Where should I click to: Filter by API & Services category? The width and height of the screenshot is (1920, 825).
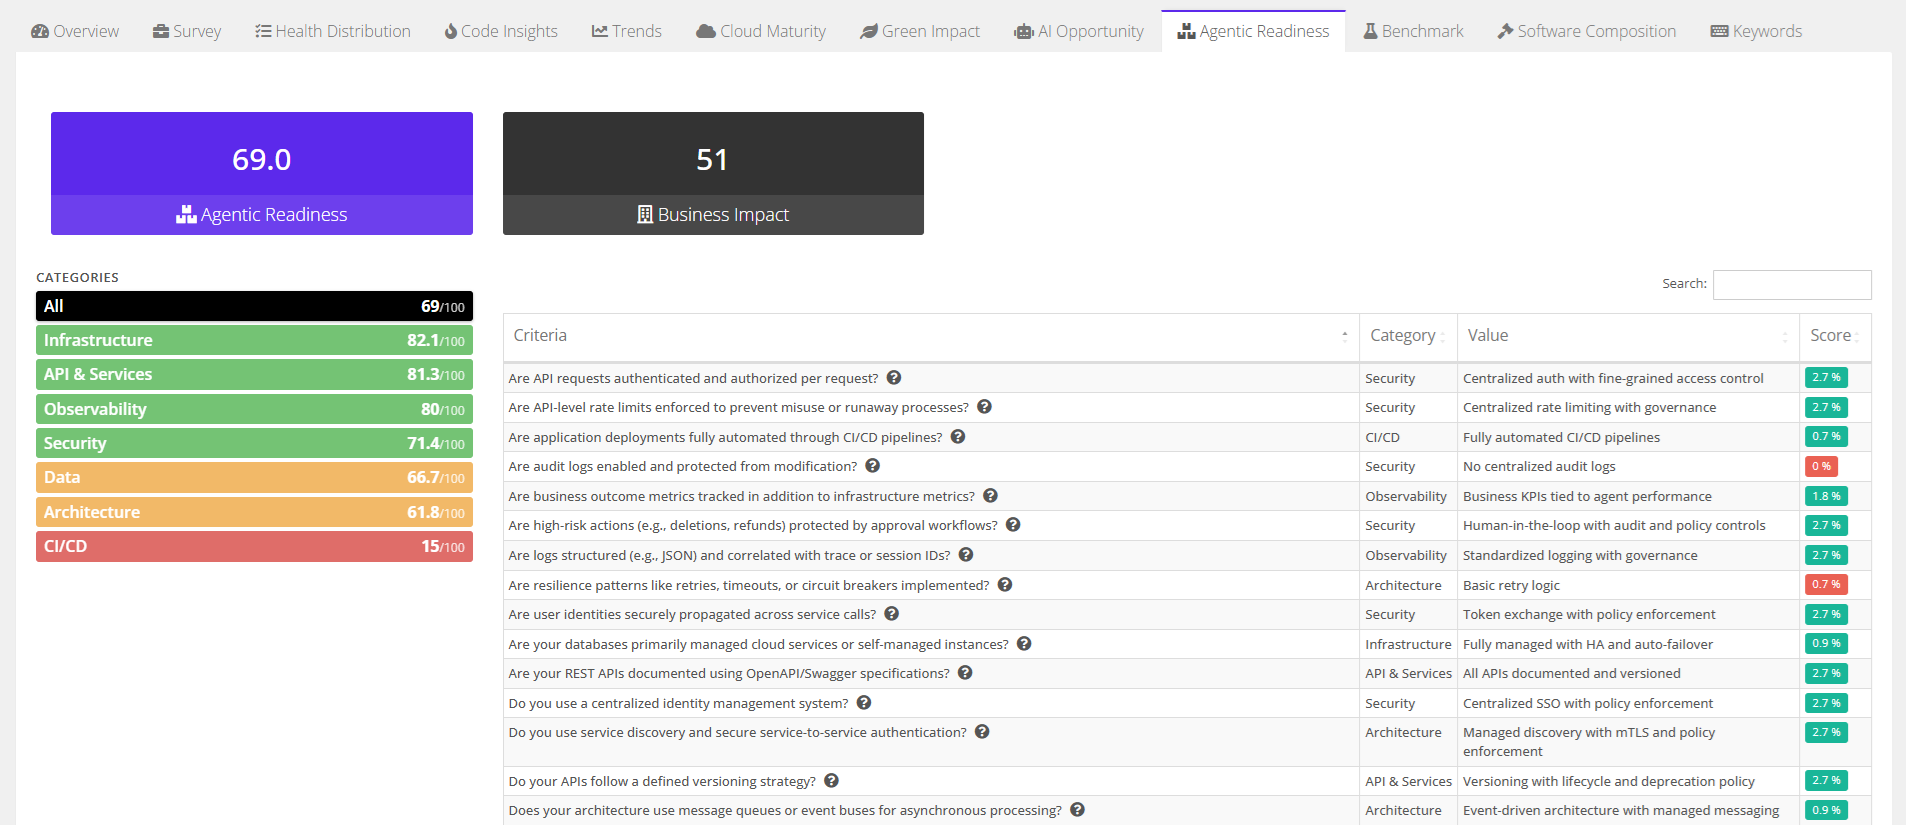tap(254, 374)
